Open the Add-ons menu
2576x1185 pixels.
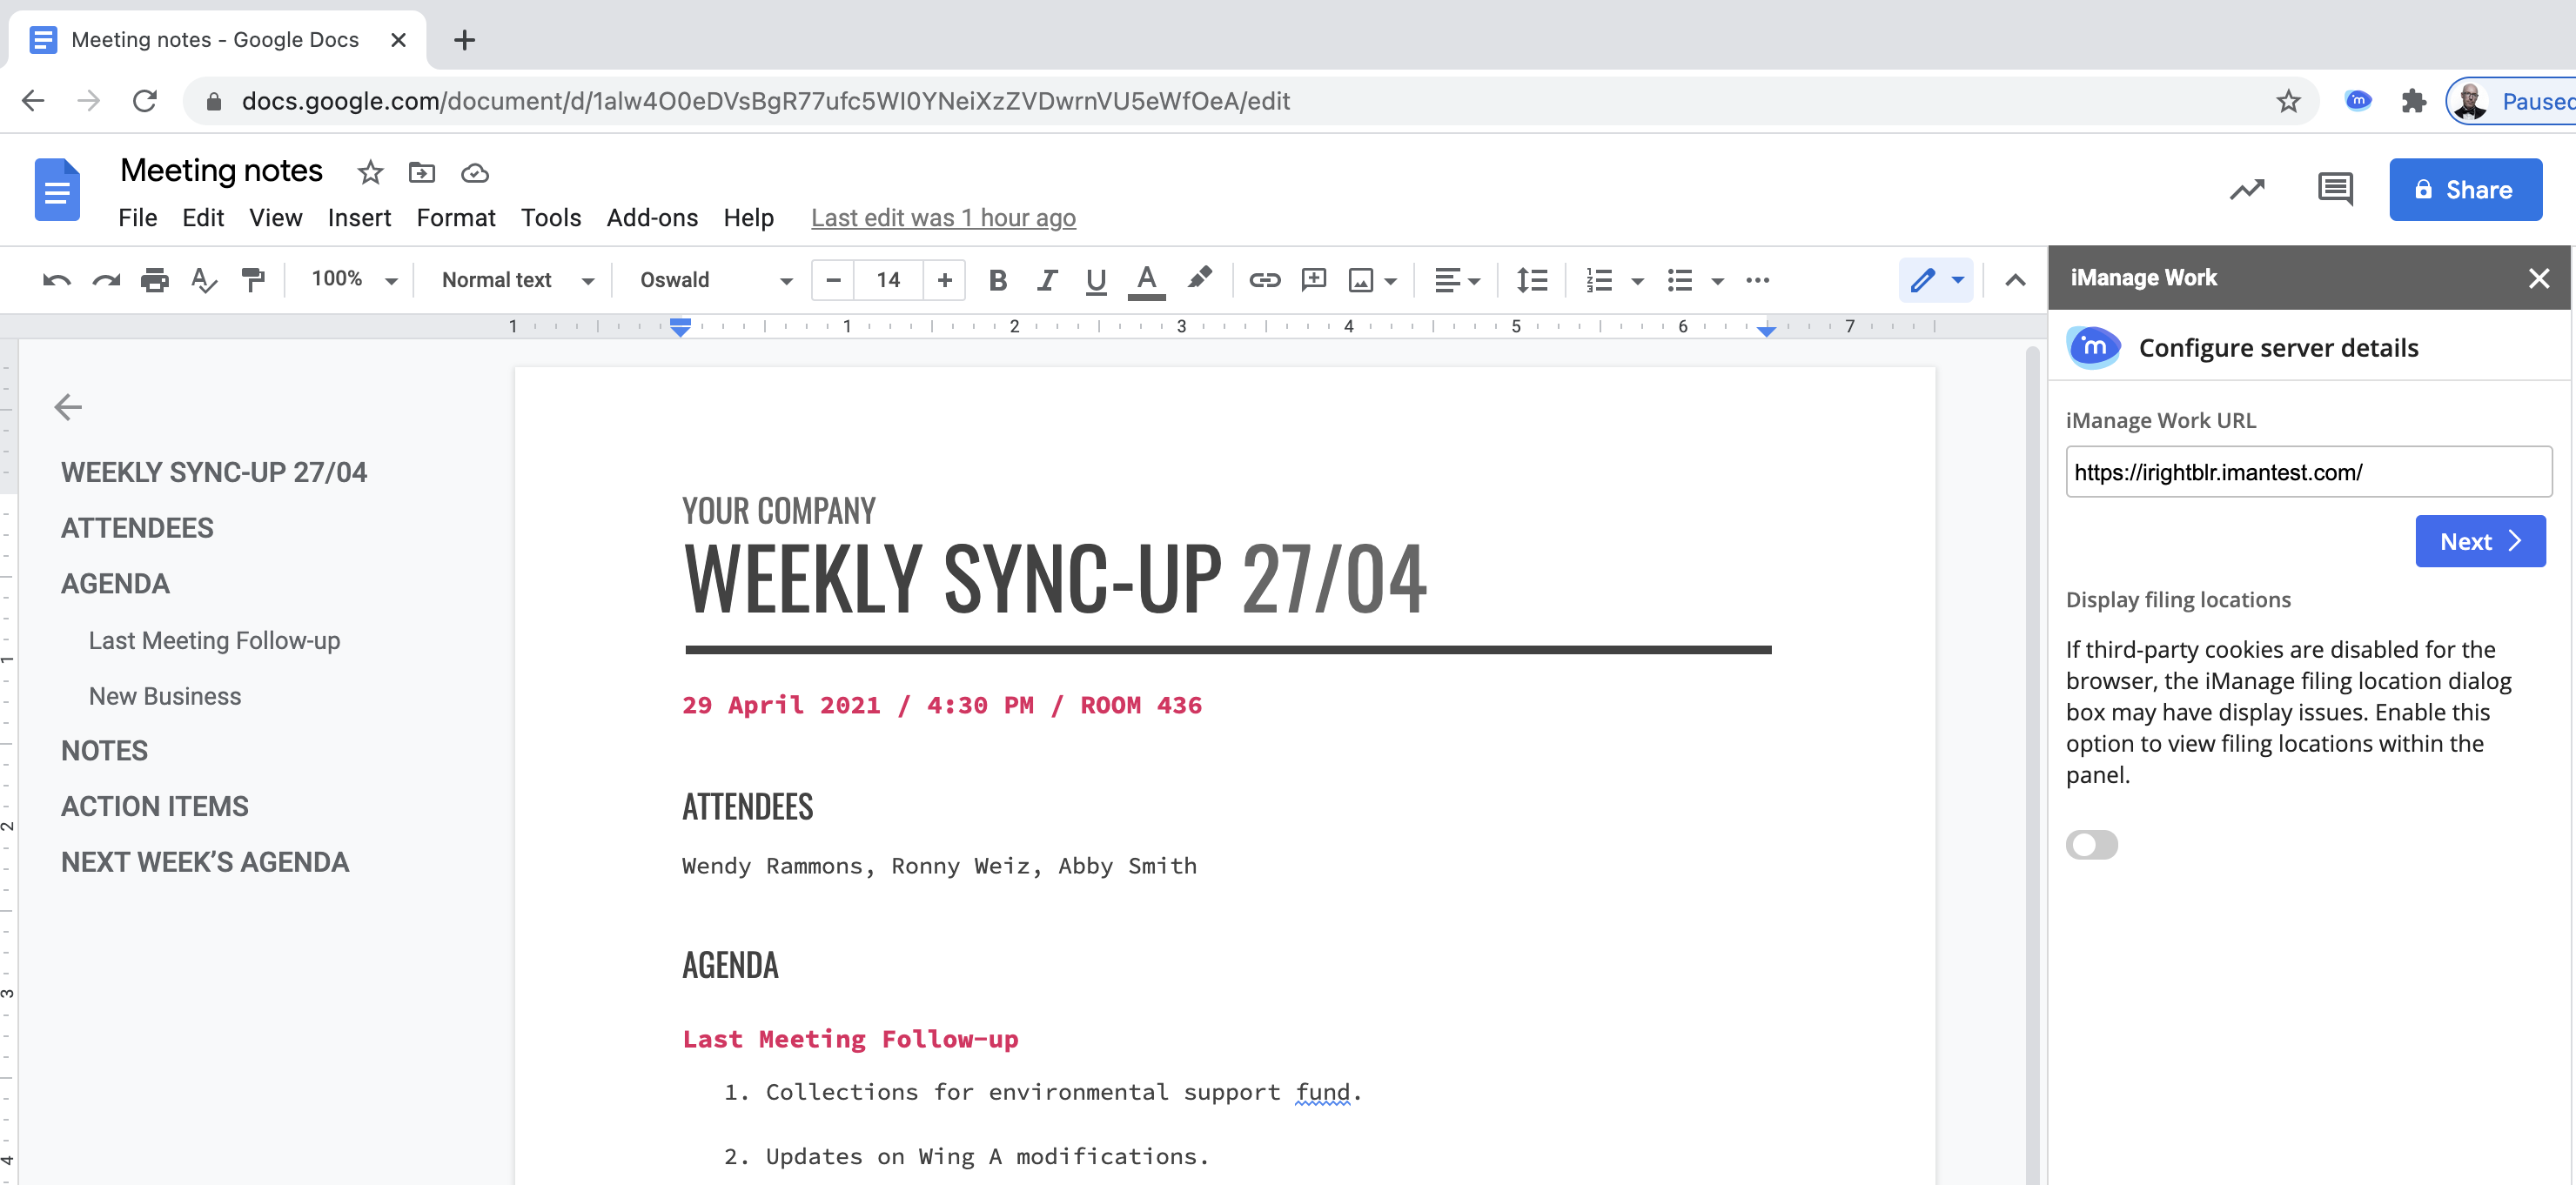click(x=652, y=217)
